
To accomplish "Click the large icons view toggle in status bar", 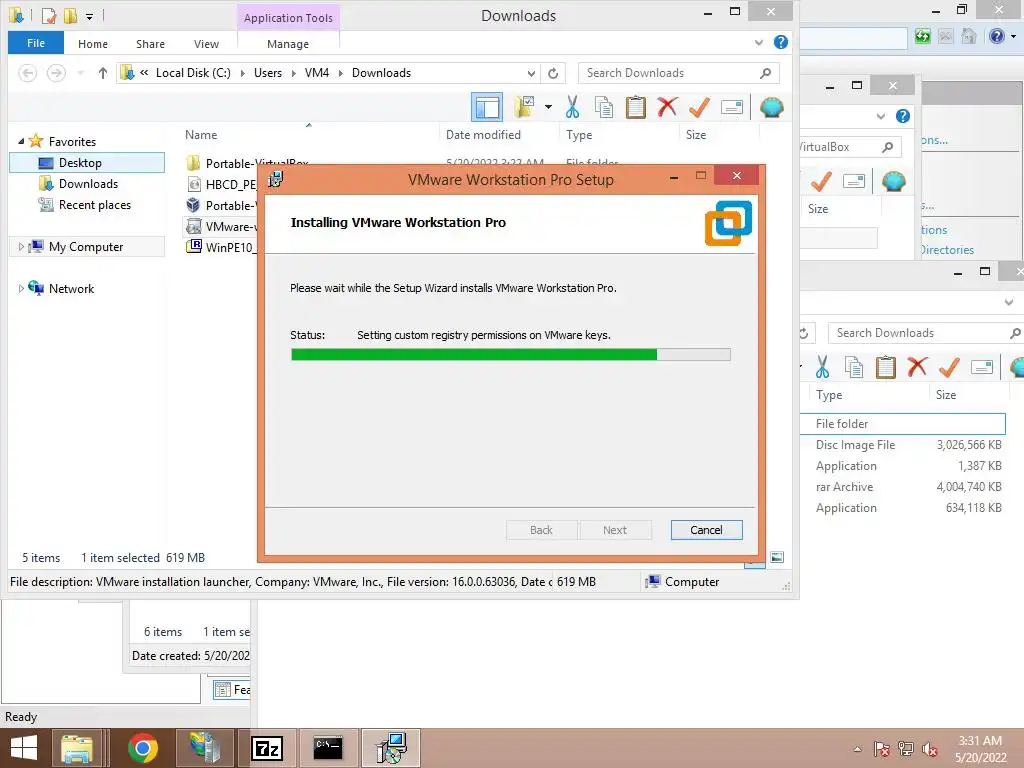I will (x=776, y=557).
